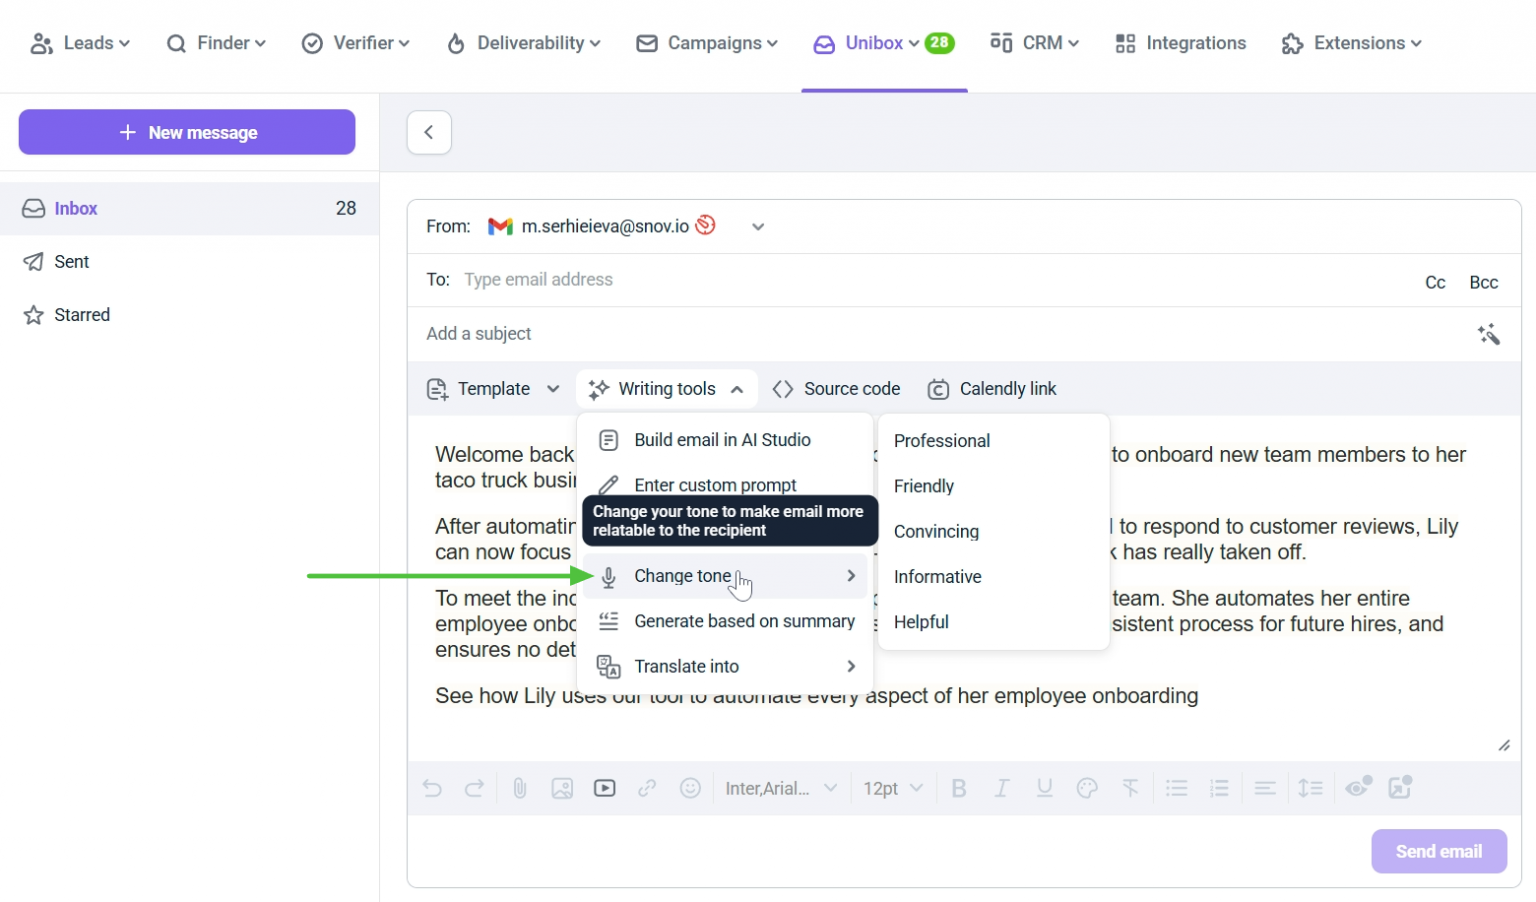Viewport: 1536px width, 902px height.
Task: Toggle bold formatting
Action: (x=959, y=788)
